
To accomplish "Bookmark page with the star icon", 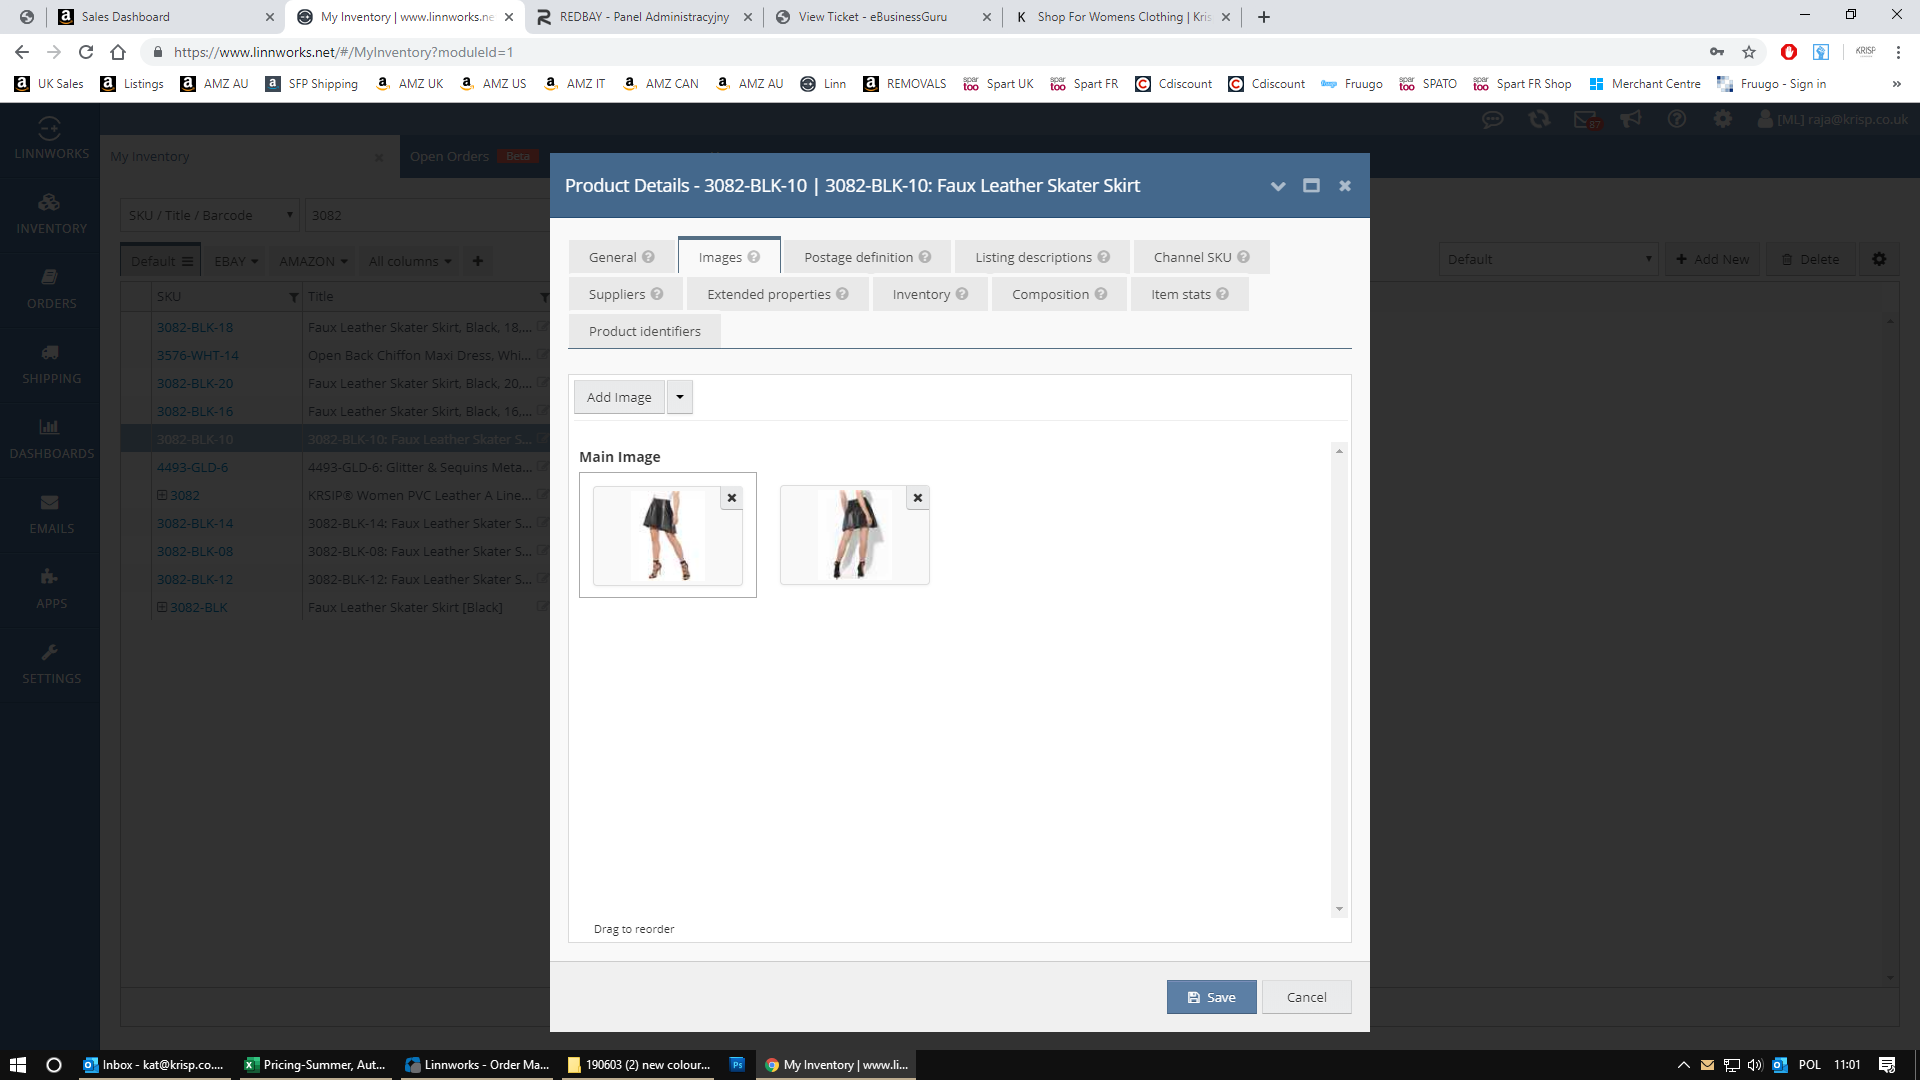I will point(1749,52).
